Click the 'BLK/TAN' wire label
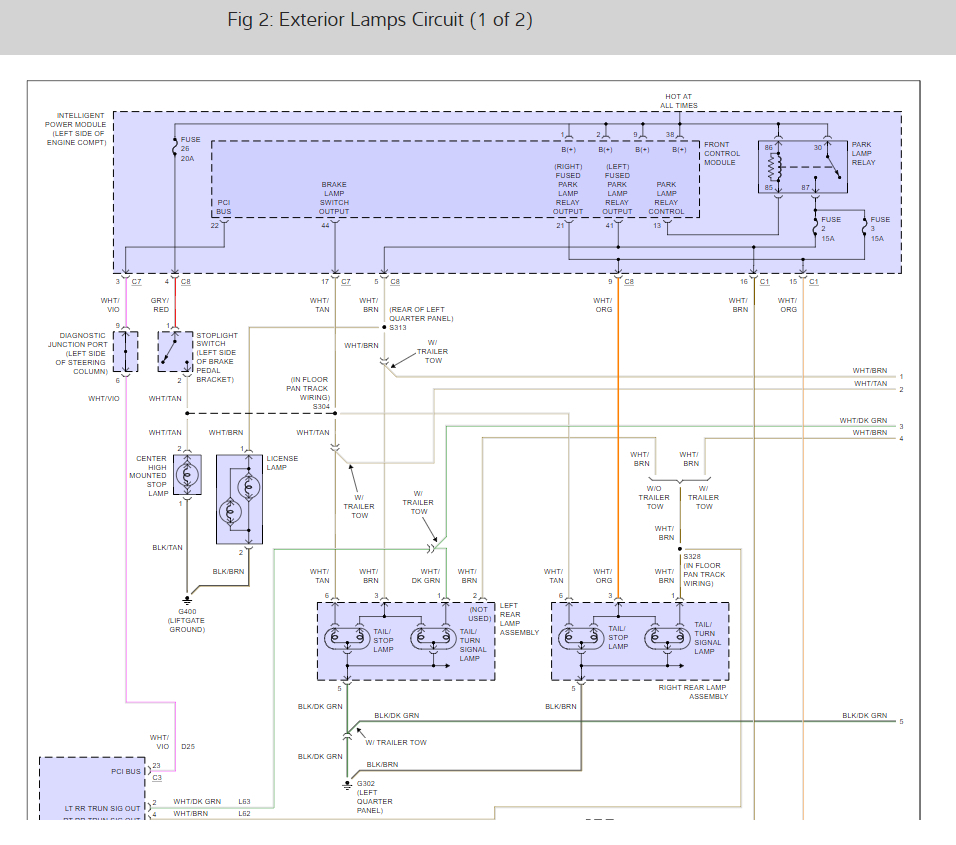The image size is (956, 845). pos(167,547)
